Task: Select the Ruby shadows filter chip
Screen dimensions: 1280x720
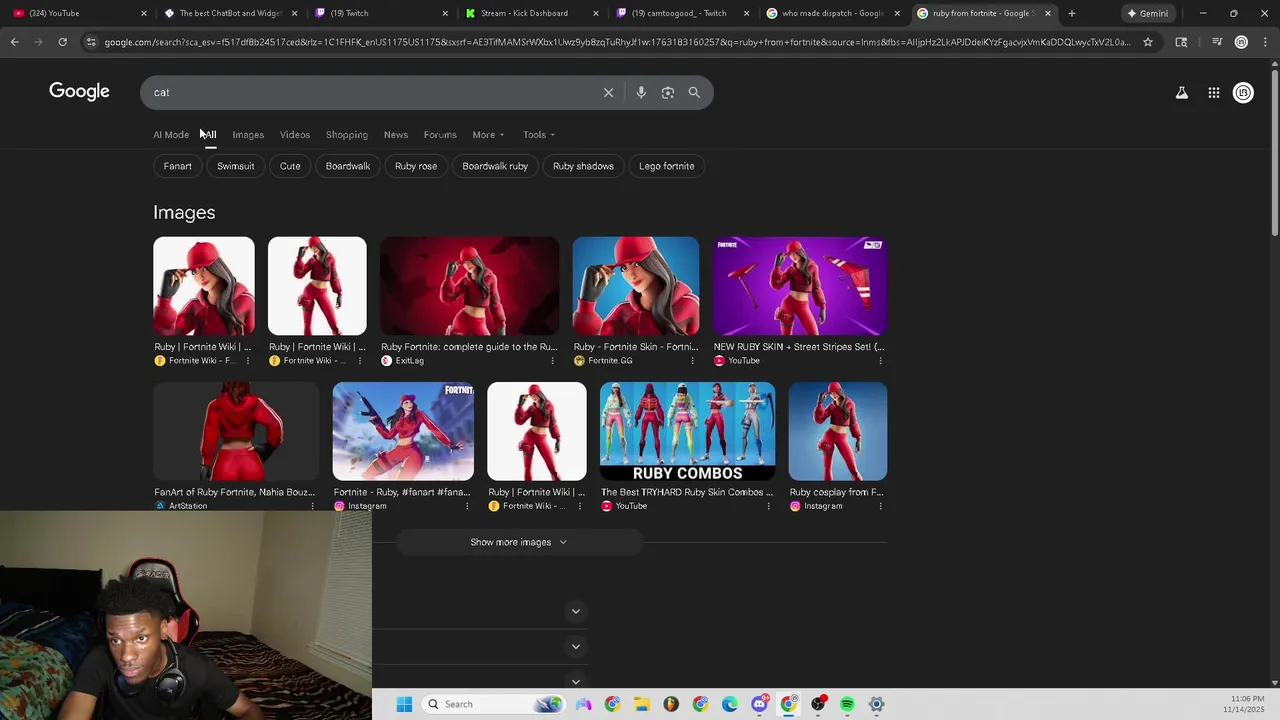Action: tap(583, 166)
